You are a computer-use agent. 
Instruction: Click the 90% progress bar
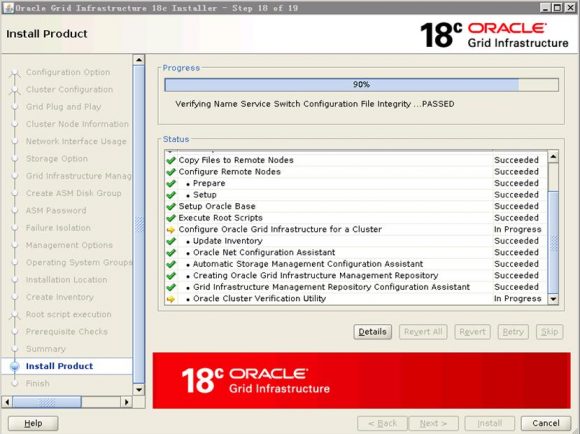(361, 85)
